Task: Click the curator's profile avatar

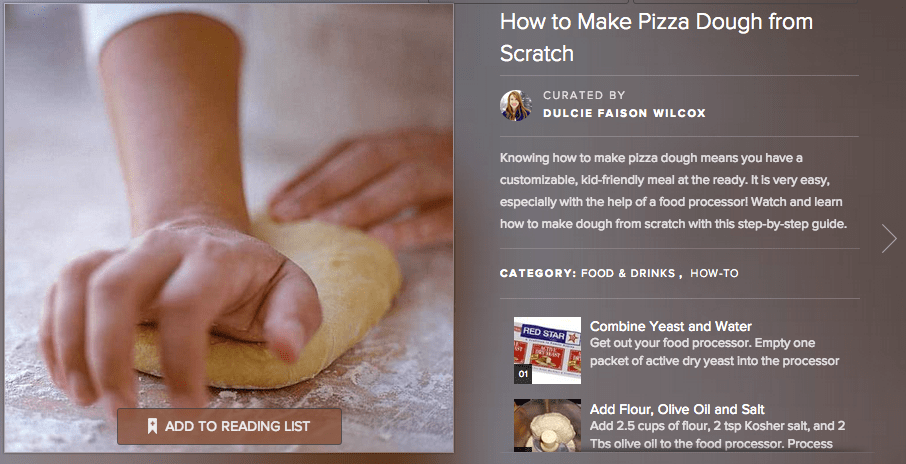Action: 515,105
